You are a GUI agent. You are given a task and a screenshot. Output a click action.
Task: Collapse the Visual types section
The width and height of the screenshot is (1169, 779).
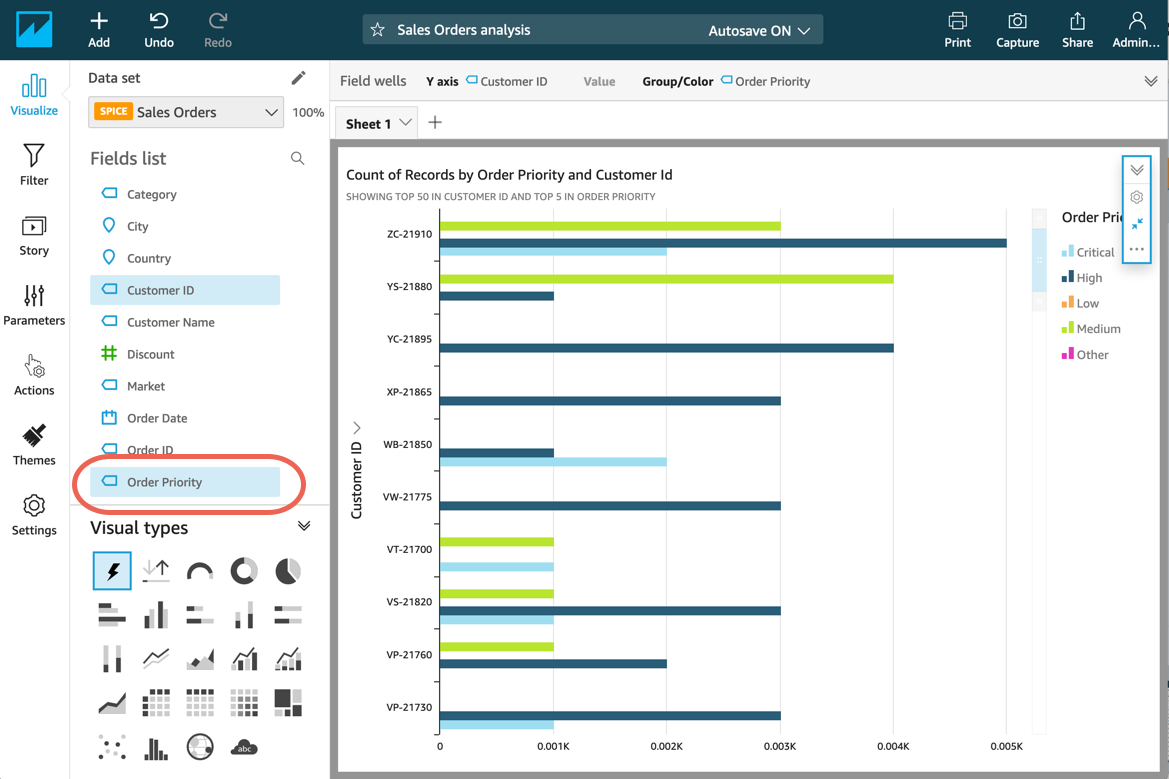(x=304, y=527)
